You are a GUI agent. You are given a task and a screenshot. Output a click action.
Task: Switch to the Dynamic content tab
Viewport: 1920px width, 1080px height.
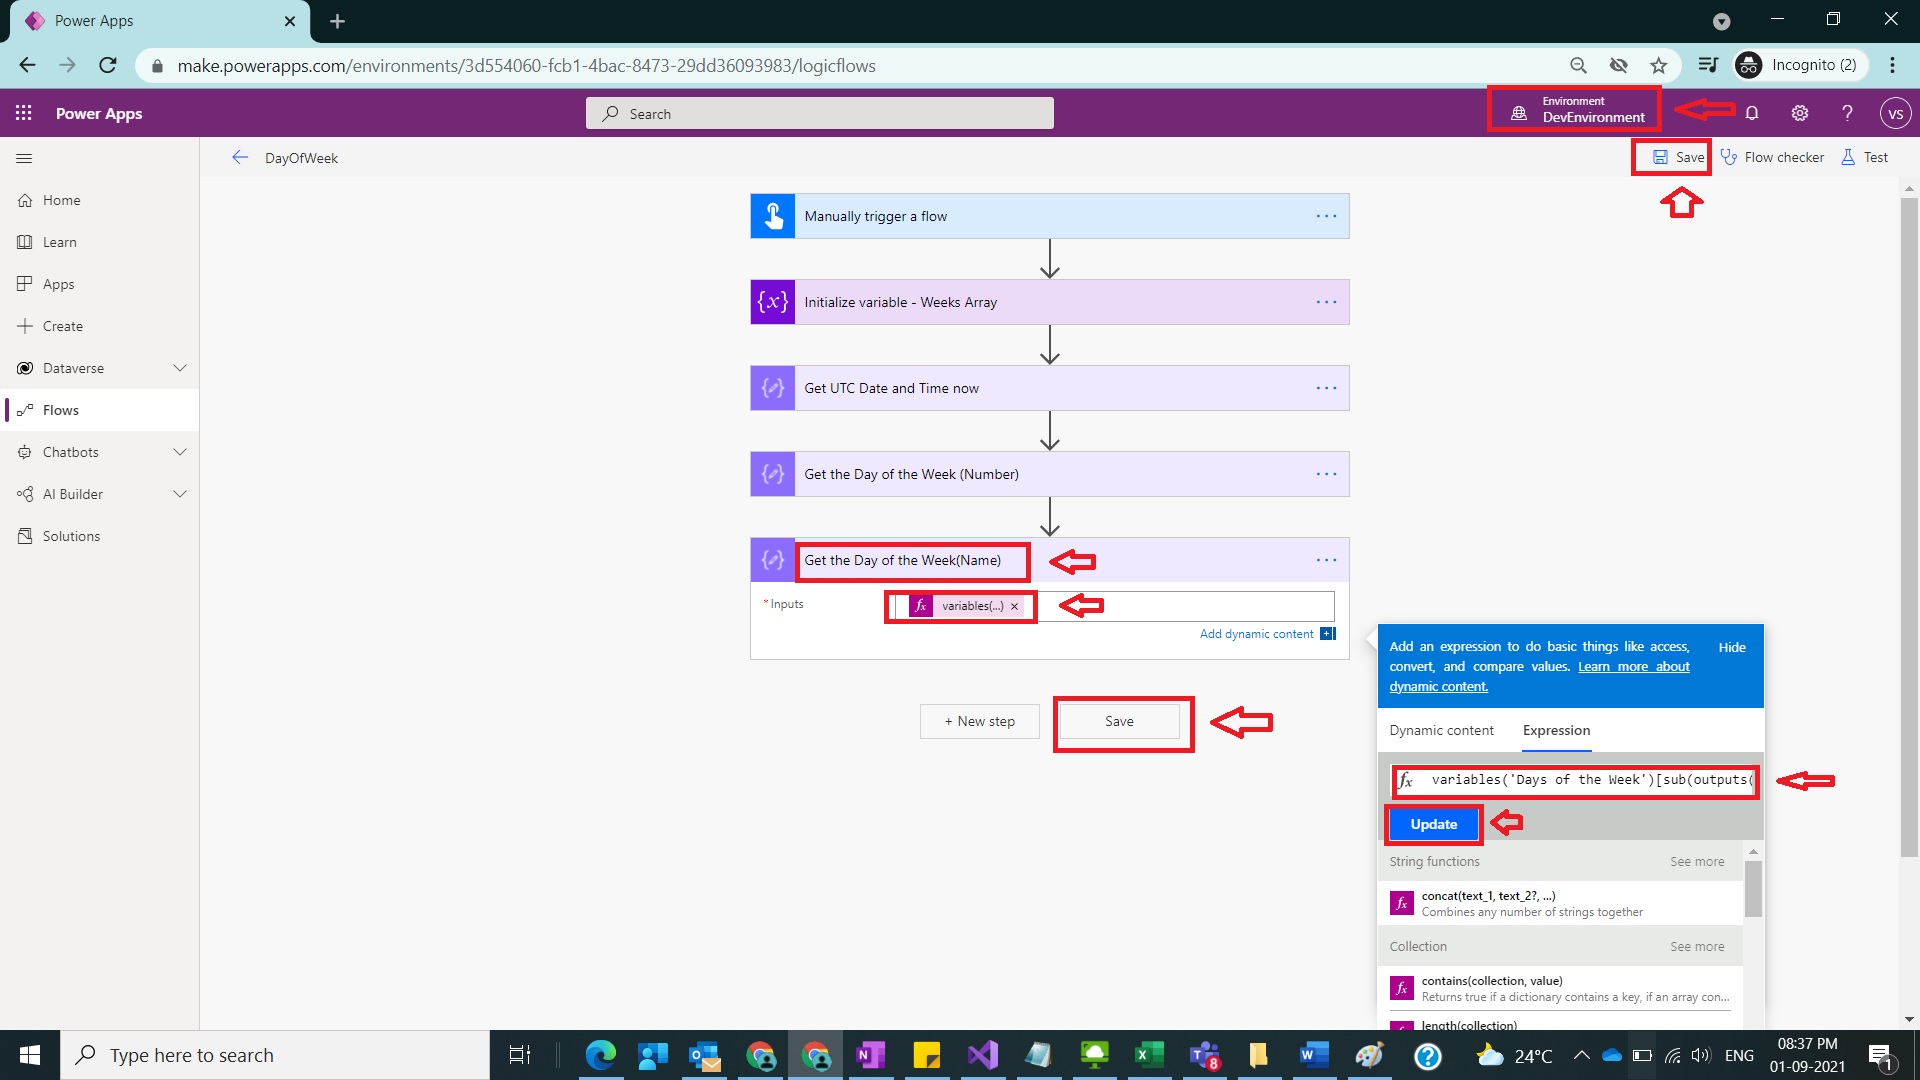(1441, 730)
